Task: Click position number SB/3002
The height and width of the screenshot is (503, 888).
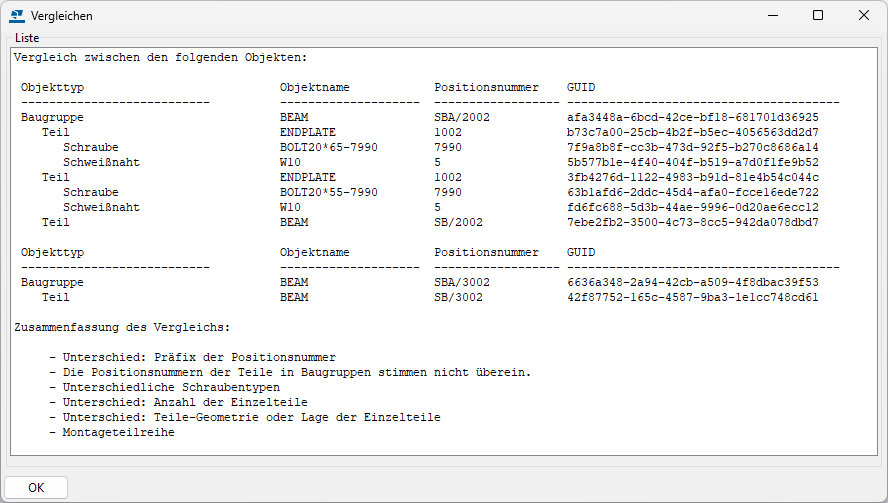Action: pyautogui.click(x=459, y=297)
